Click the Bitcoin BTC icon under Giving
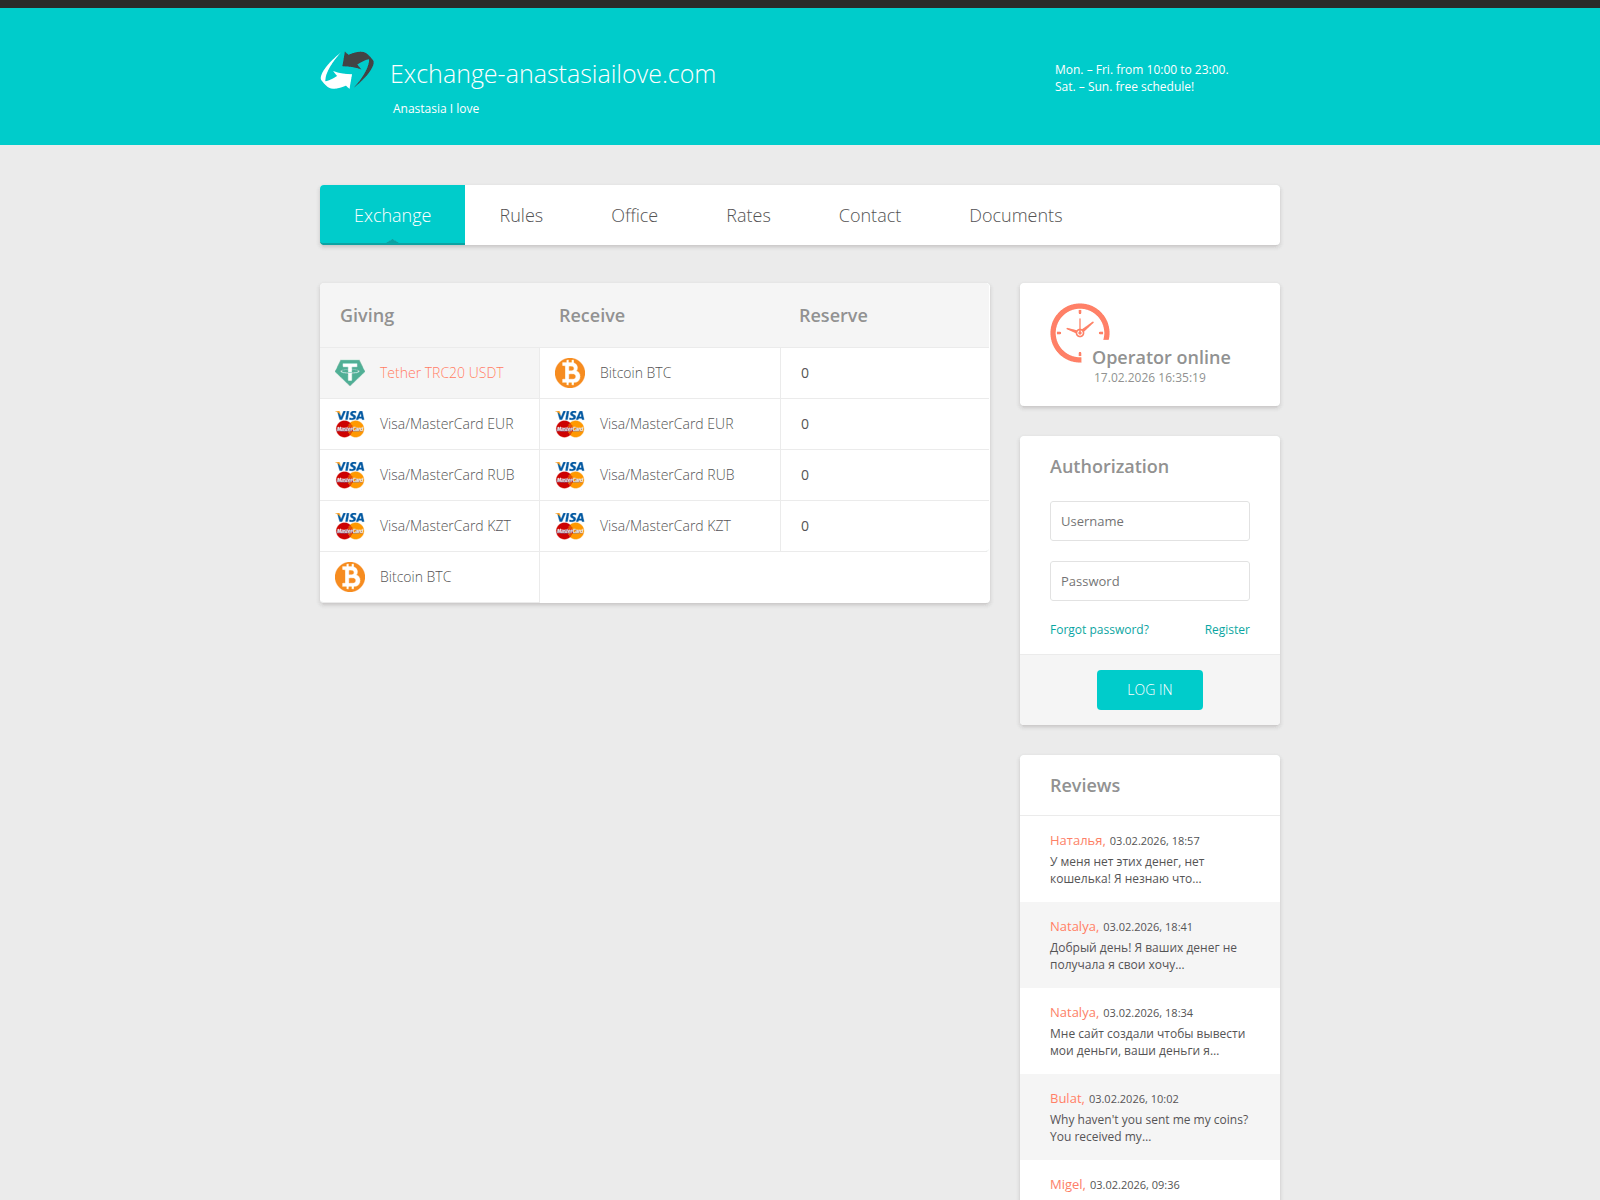1600x1200 pixels. (349, 576)
